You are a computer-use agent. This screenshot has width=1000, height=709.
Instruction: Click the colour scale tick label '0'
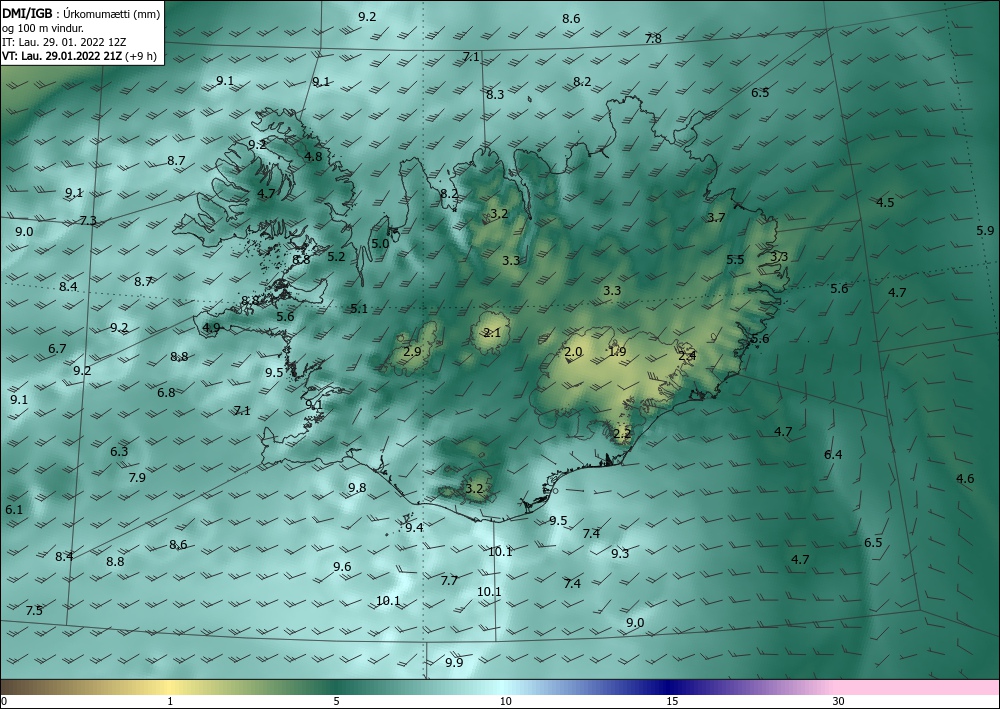(4, 701)
